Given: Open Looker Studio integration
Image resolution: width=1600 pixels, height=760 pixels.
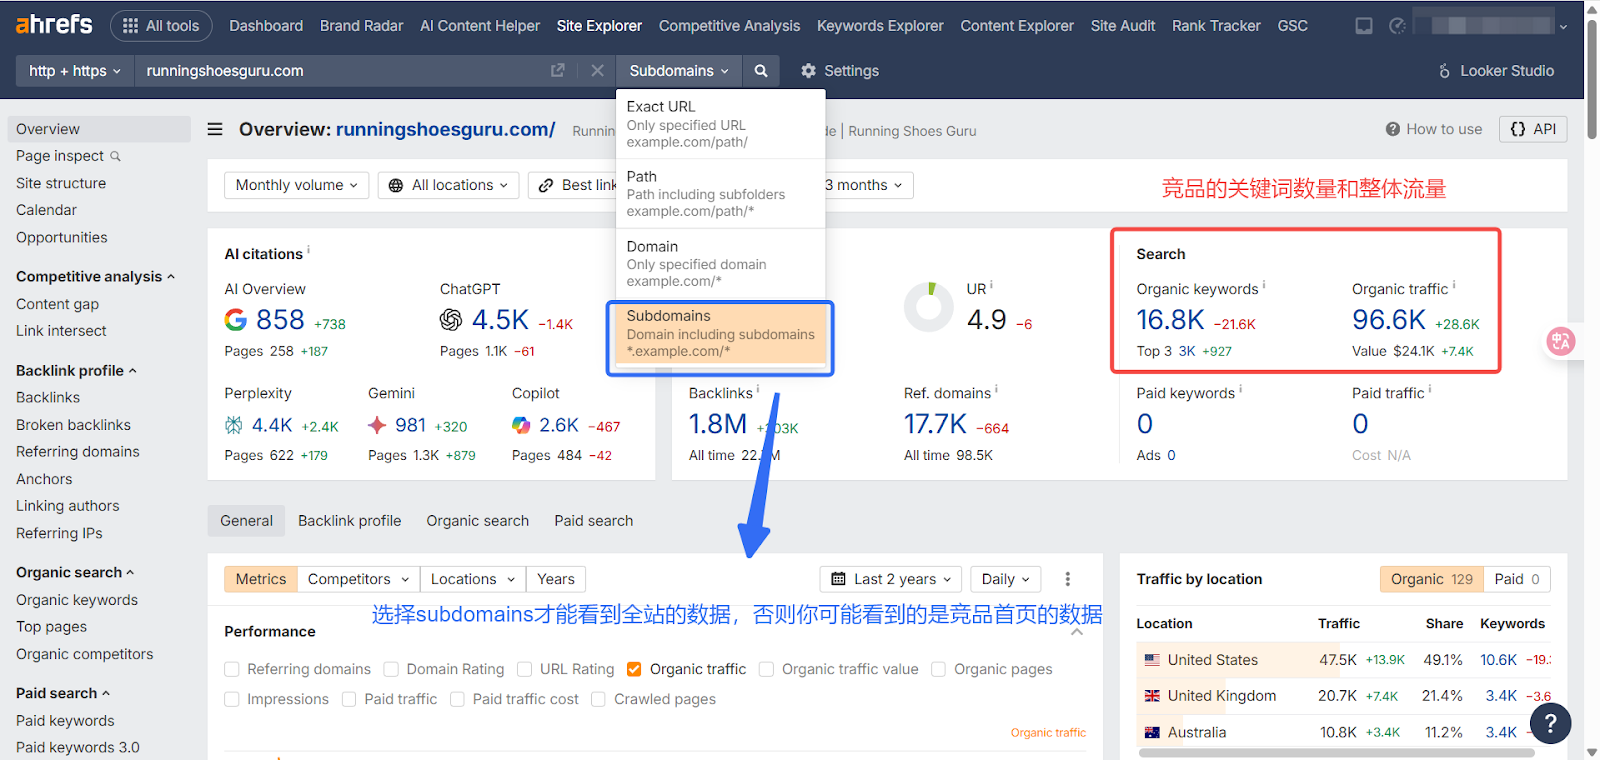Looking at the screenshot, I should click(x=1496, y=71).
